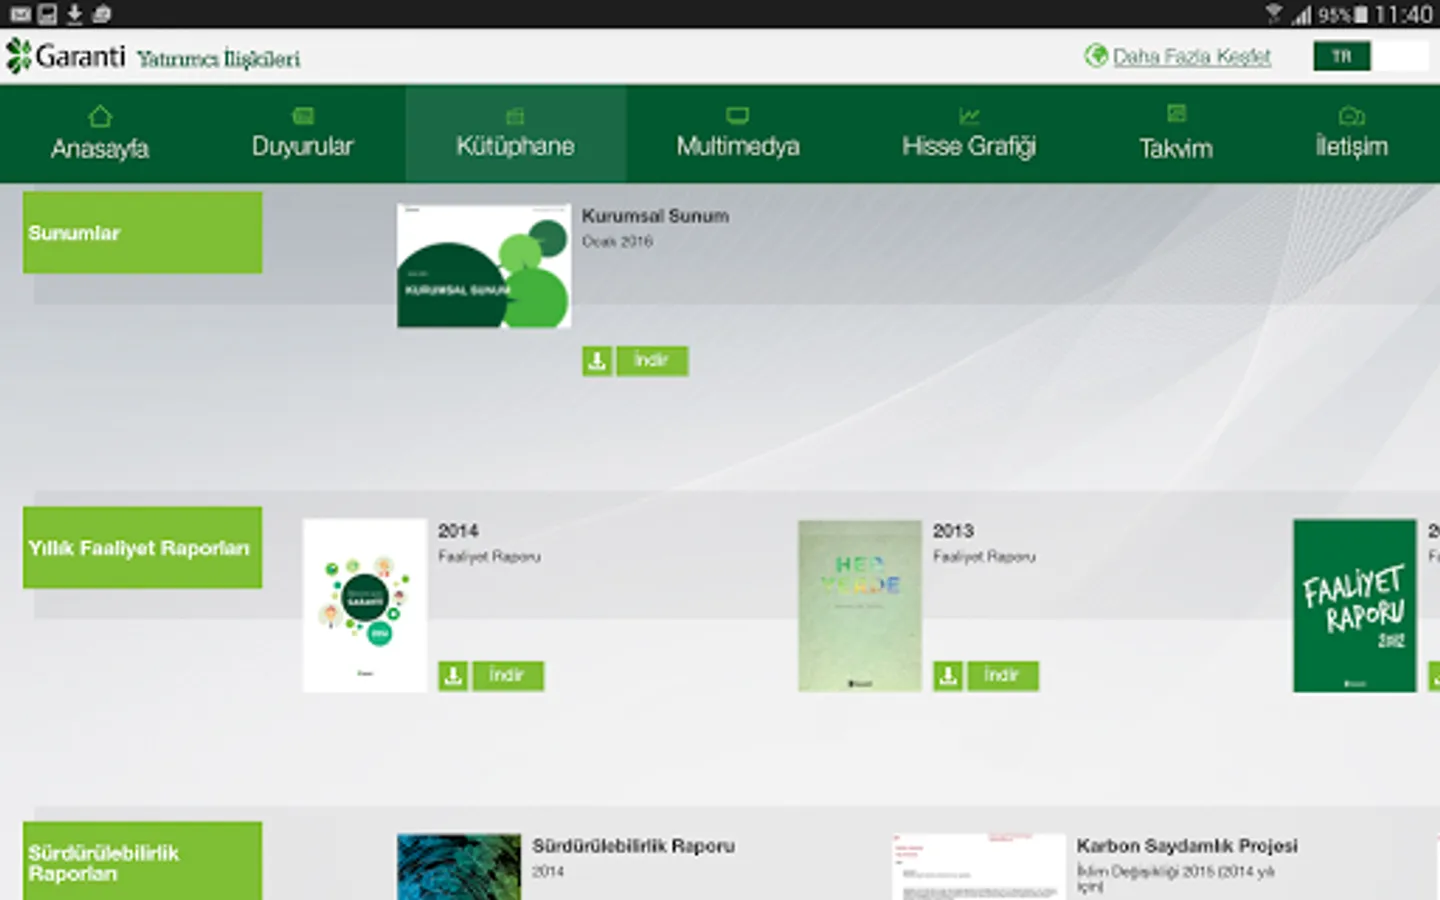Image resolution: width=1440 pixels, height=900 pixels.
Task: Click the Karbon Saydamlık Projesi title
Action: point(1187,846)
